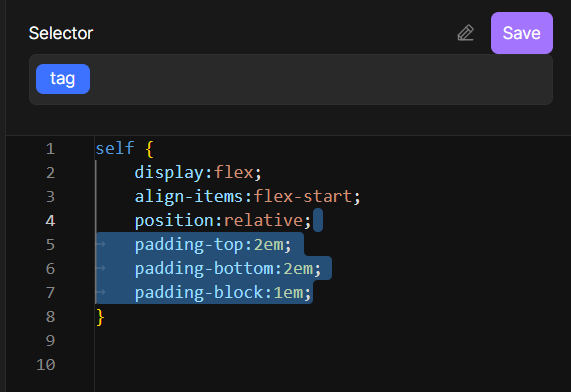Viewport: 571px width, 392px height.
Task: Click line number 8 in the gutter
Action: click(x=50, y=317)
